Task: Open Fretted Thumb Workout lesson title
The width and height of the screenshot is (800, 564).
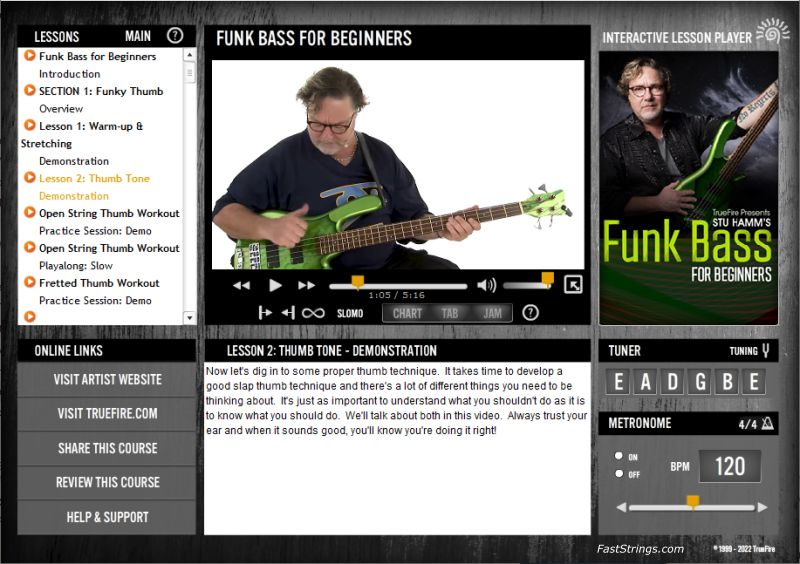Action: pyautogui.click(x=99, y=283)
